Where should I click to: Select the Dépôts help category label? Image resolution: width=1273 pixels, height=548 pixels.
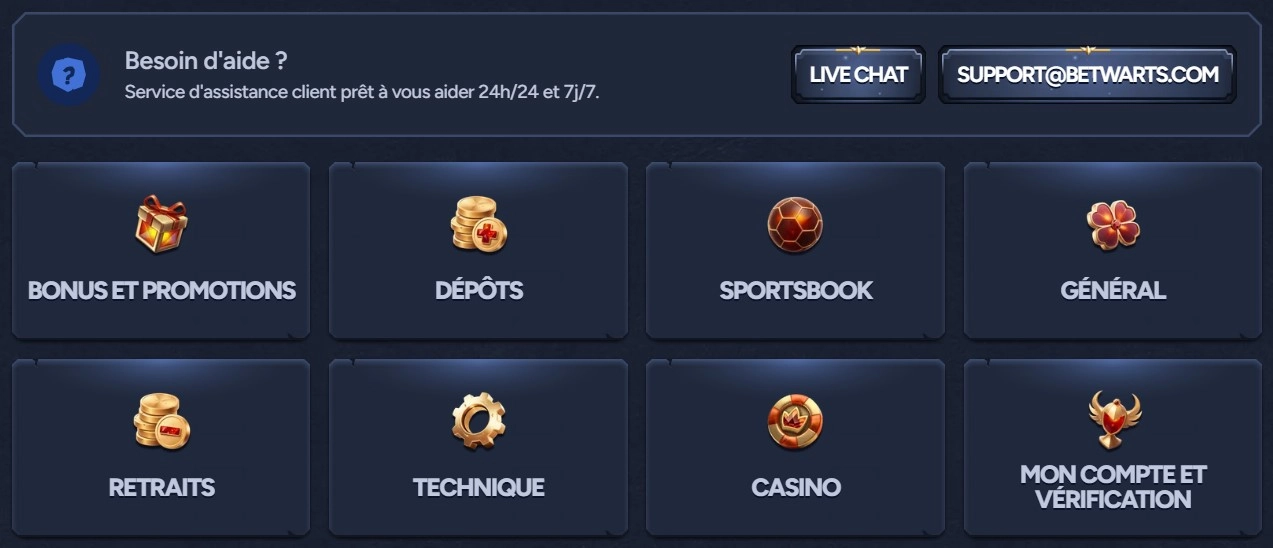(479, 291)
